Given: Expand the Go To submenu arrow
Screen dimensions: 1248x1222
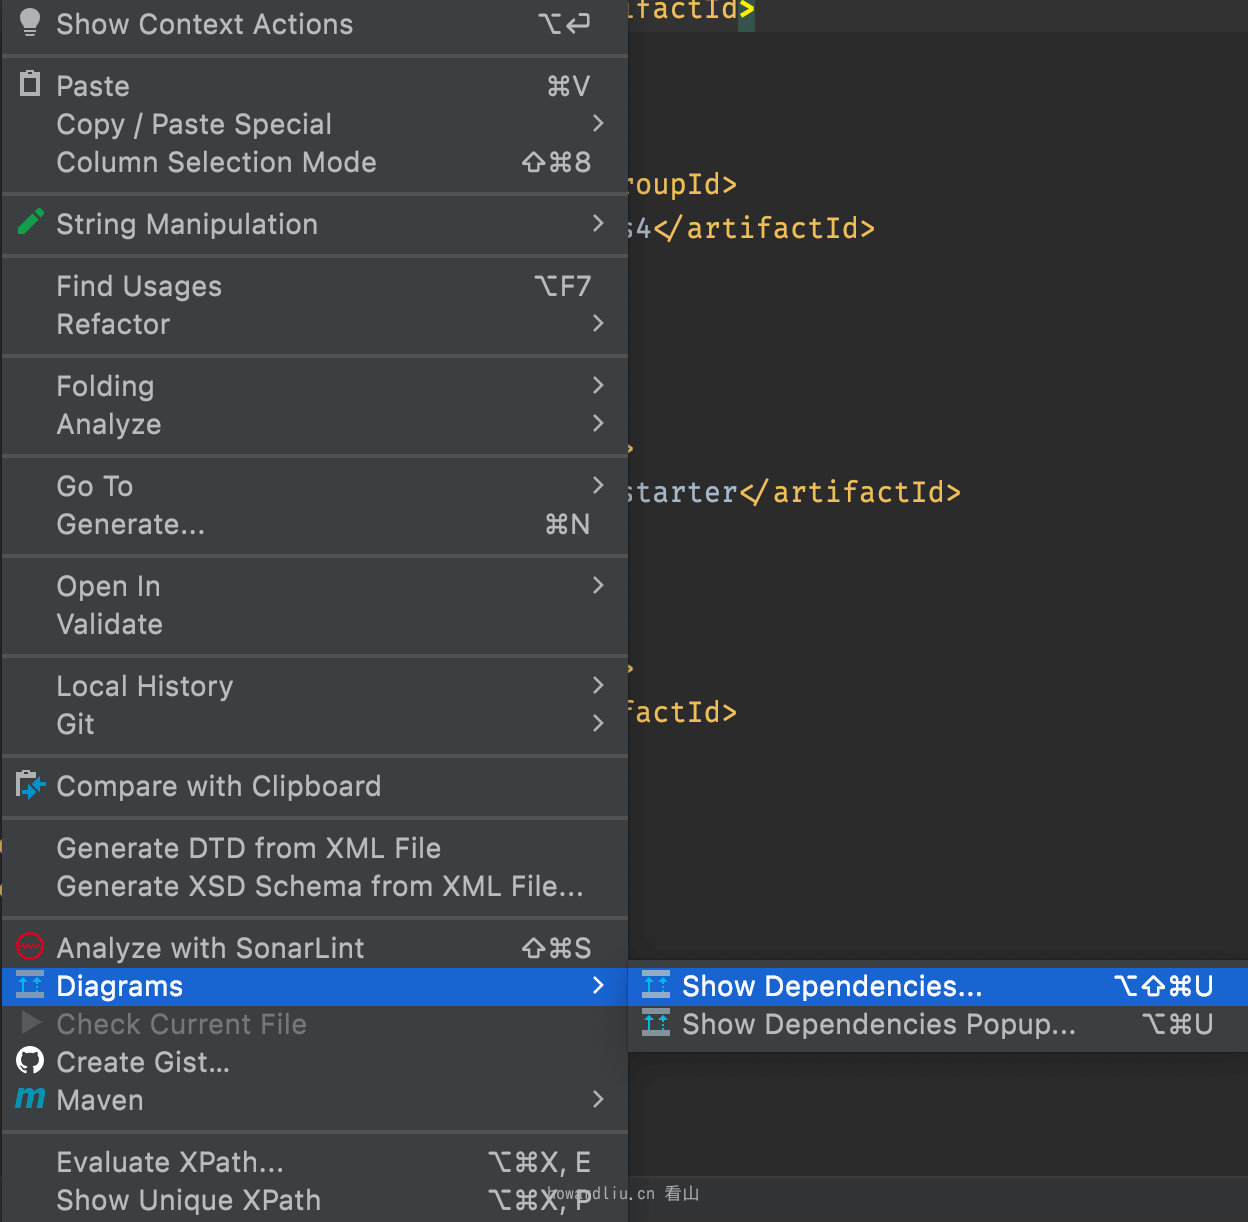Looking at the screenshot, I should click(x=598, y=485).
